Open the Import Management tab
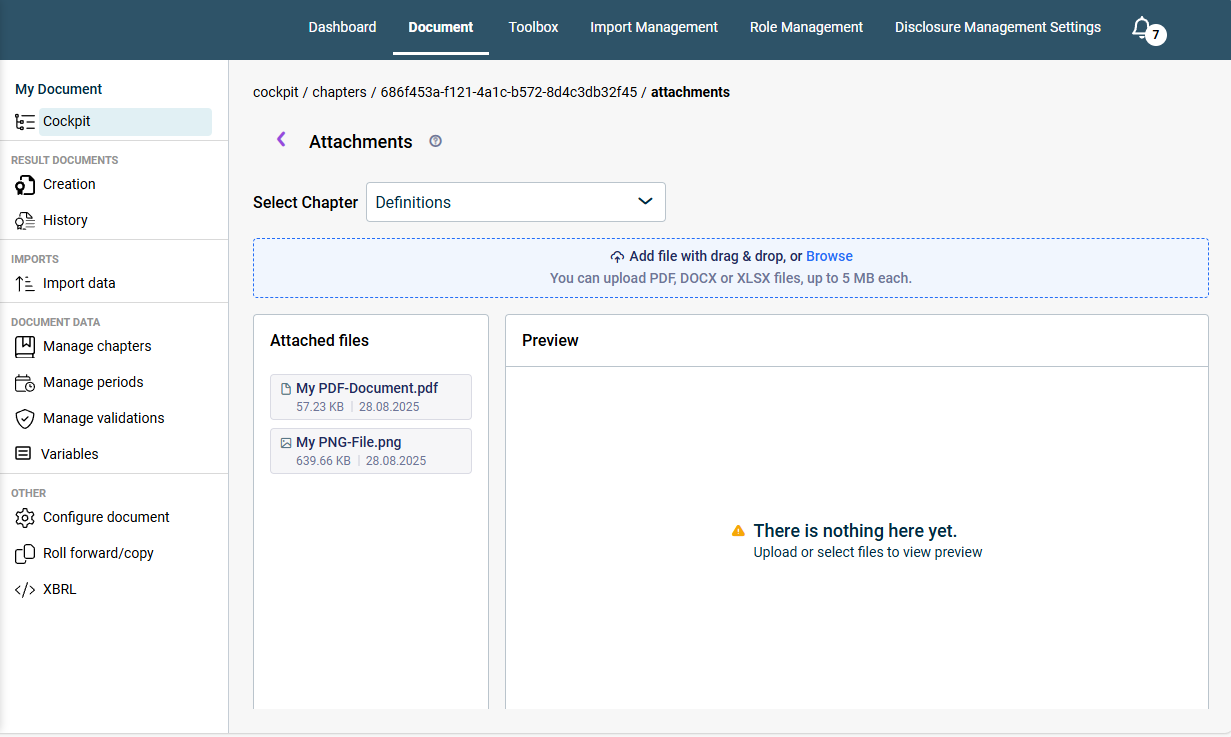Screen dimensions: 1231x737 point(653,28)
